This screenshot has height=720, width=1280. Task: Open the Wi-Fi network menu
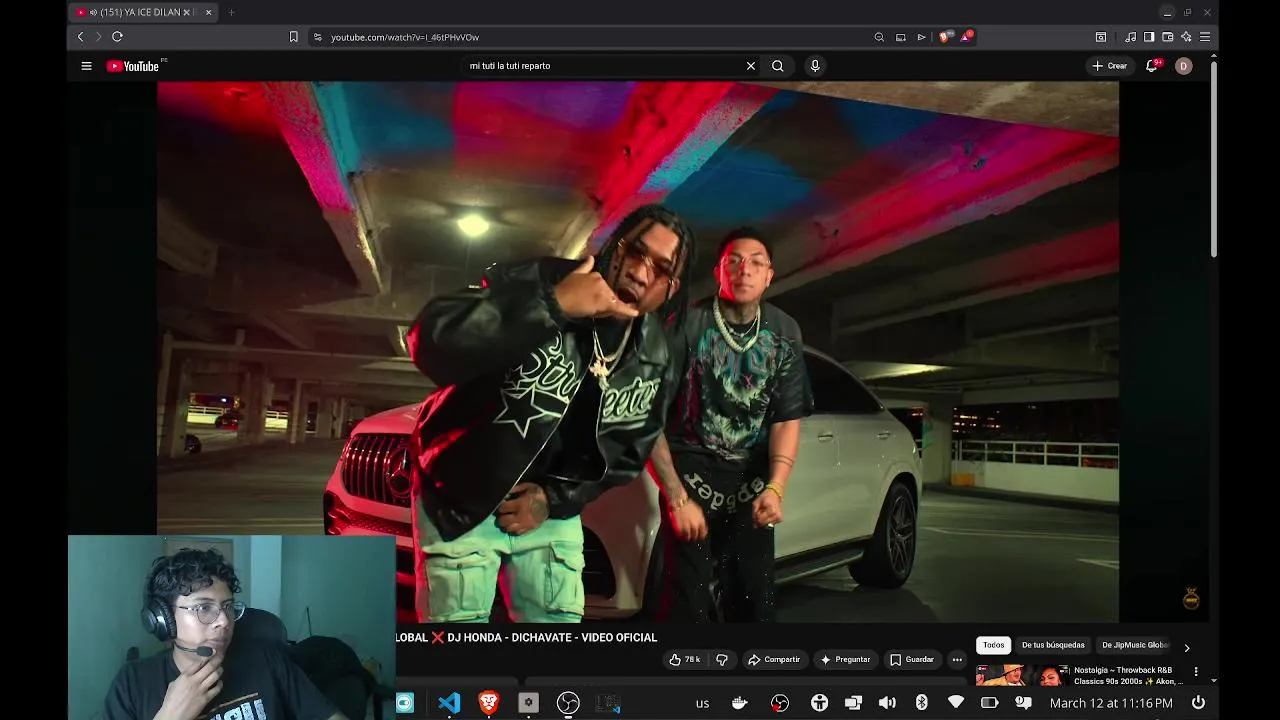[x=956, y=703]
